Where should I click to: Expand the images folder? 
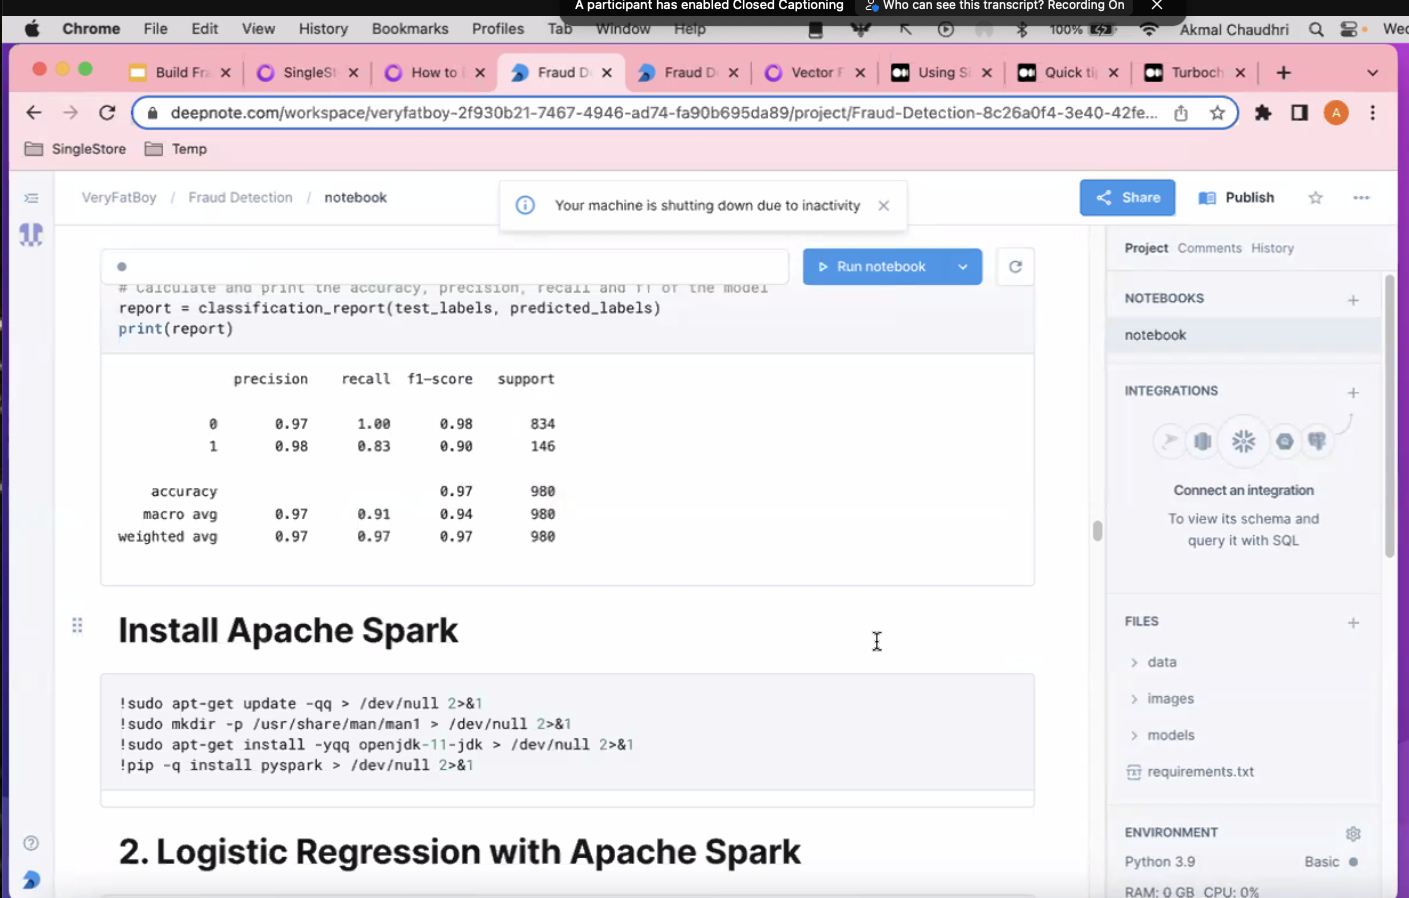pos(1170,699)
